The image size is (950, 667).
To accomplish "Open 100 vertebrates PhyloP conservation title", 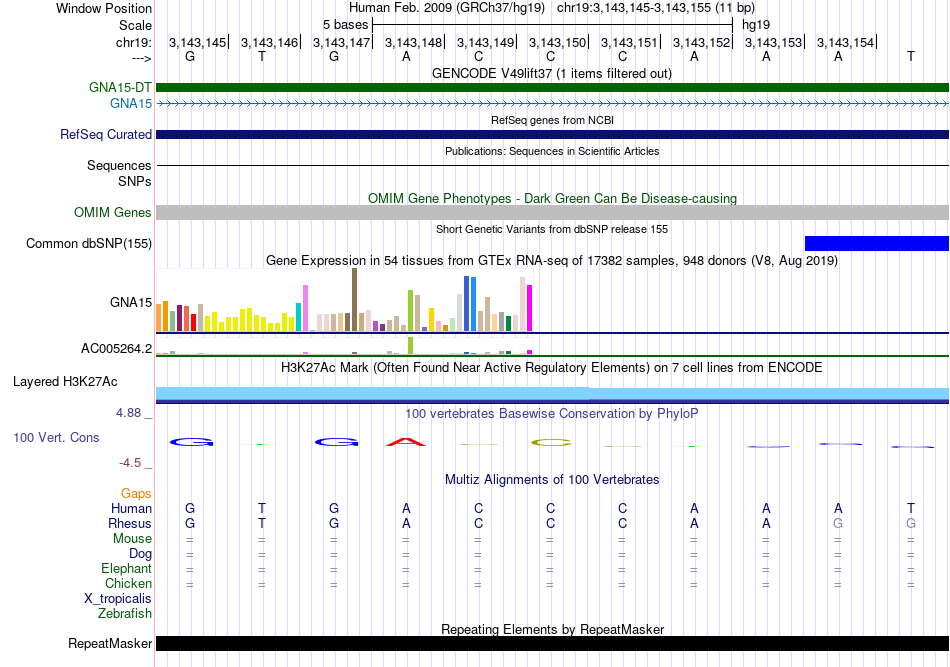I will tap(552, 414).
